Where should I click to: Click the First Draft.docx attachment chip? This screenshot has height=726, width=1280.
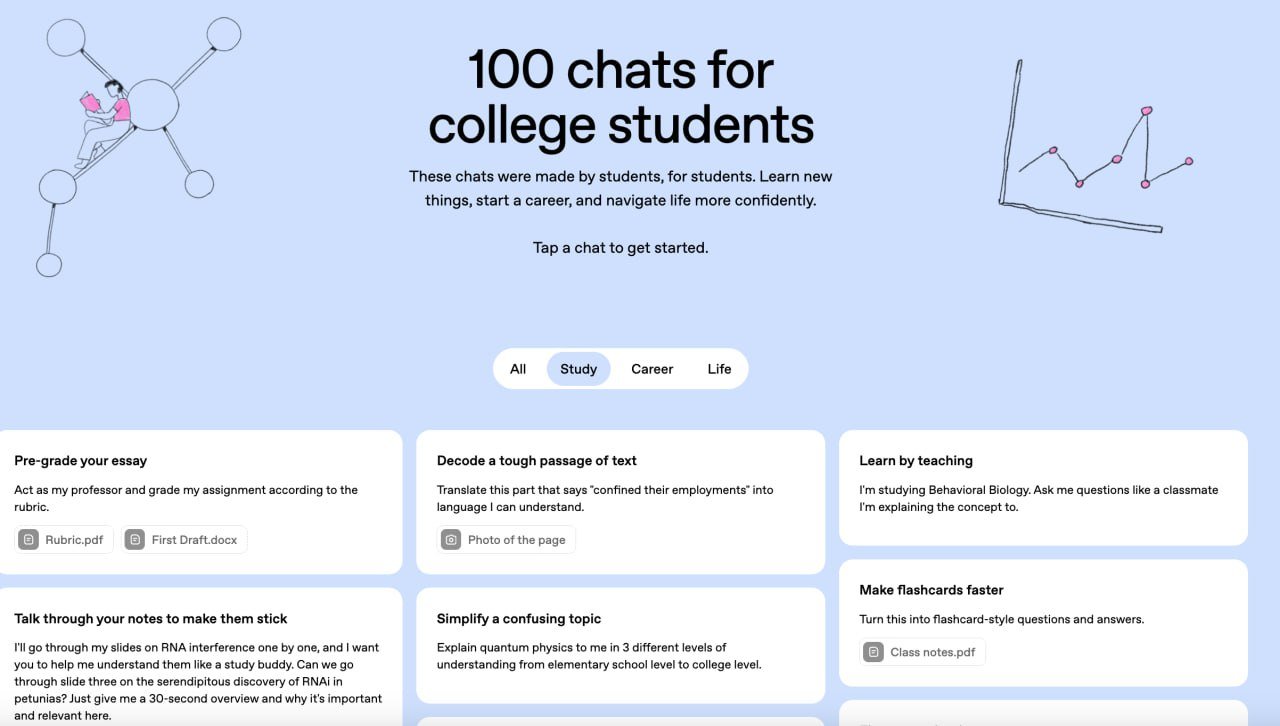183,539
